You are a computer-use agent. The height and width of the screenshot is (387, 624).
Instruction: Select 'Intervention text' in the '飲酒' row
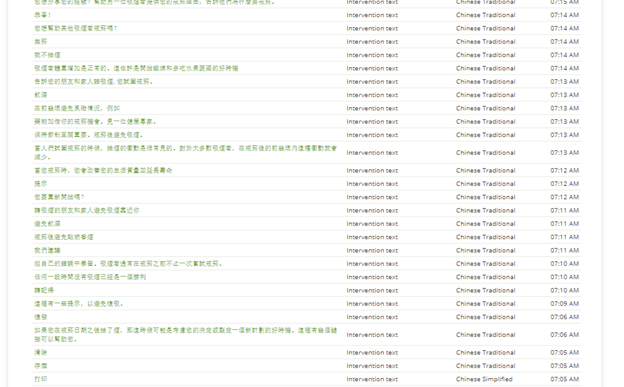[372, 95]
